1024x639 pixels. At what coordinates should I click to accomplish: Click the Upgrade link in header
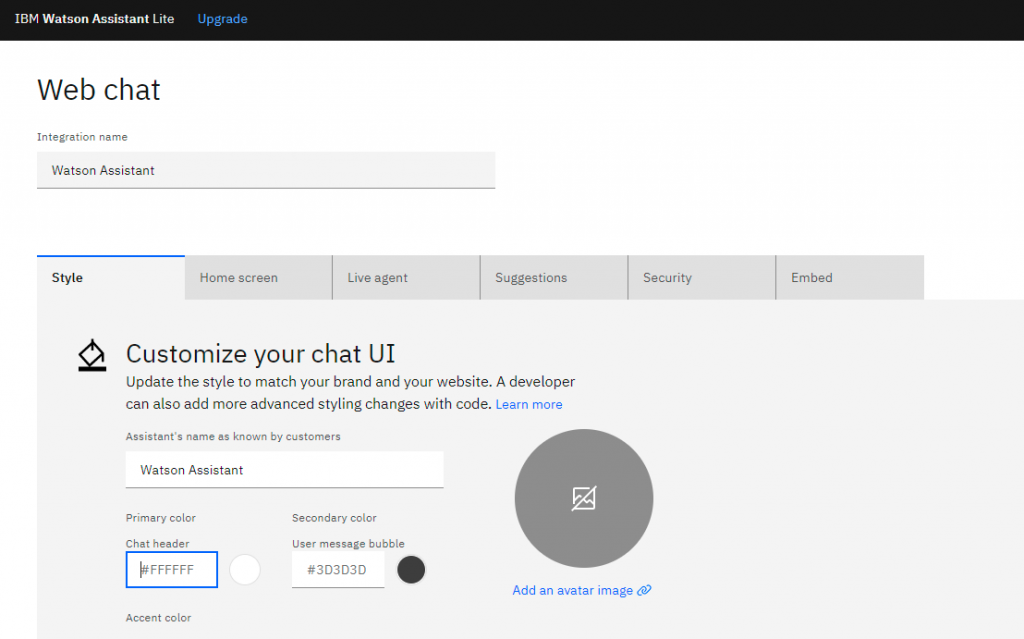222,19
